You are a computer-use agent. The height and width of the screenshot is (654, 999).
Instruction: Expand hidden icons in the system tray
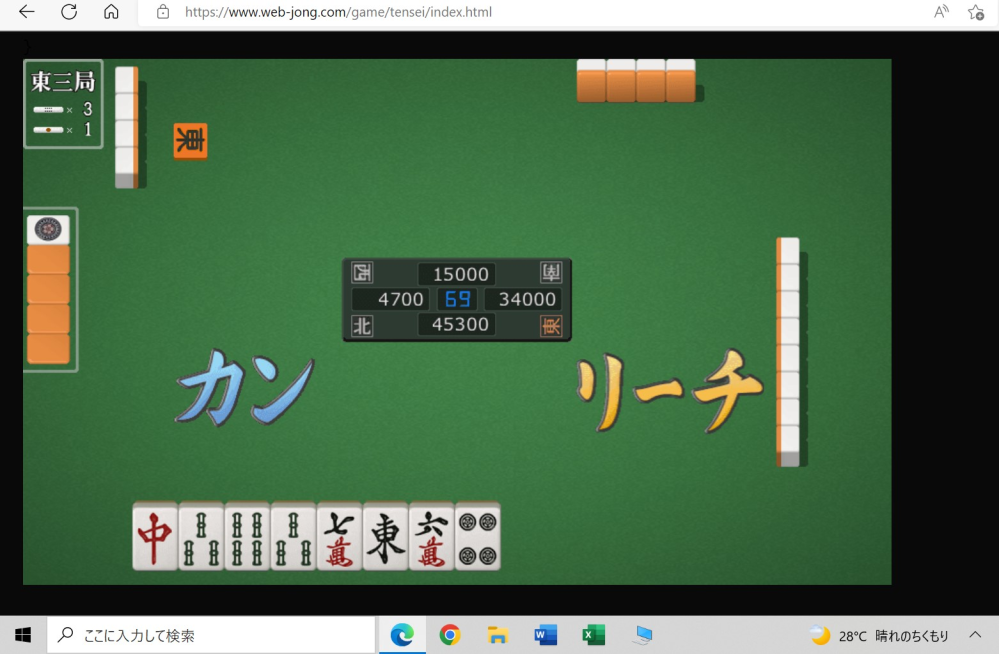pyautogui.click(x=974, y=634)
